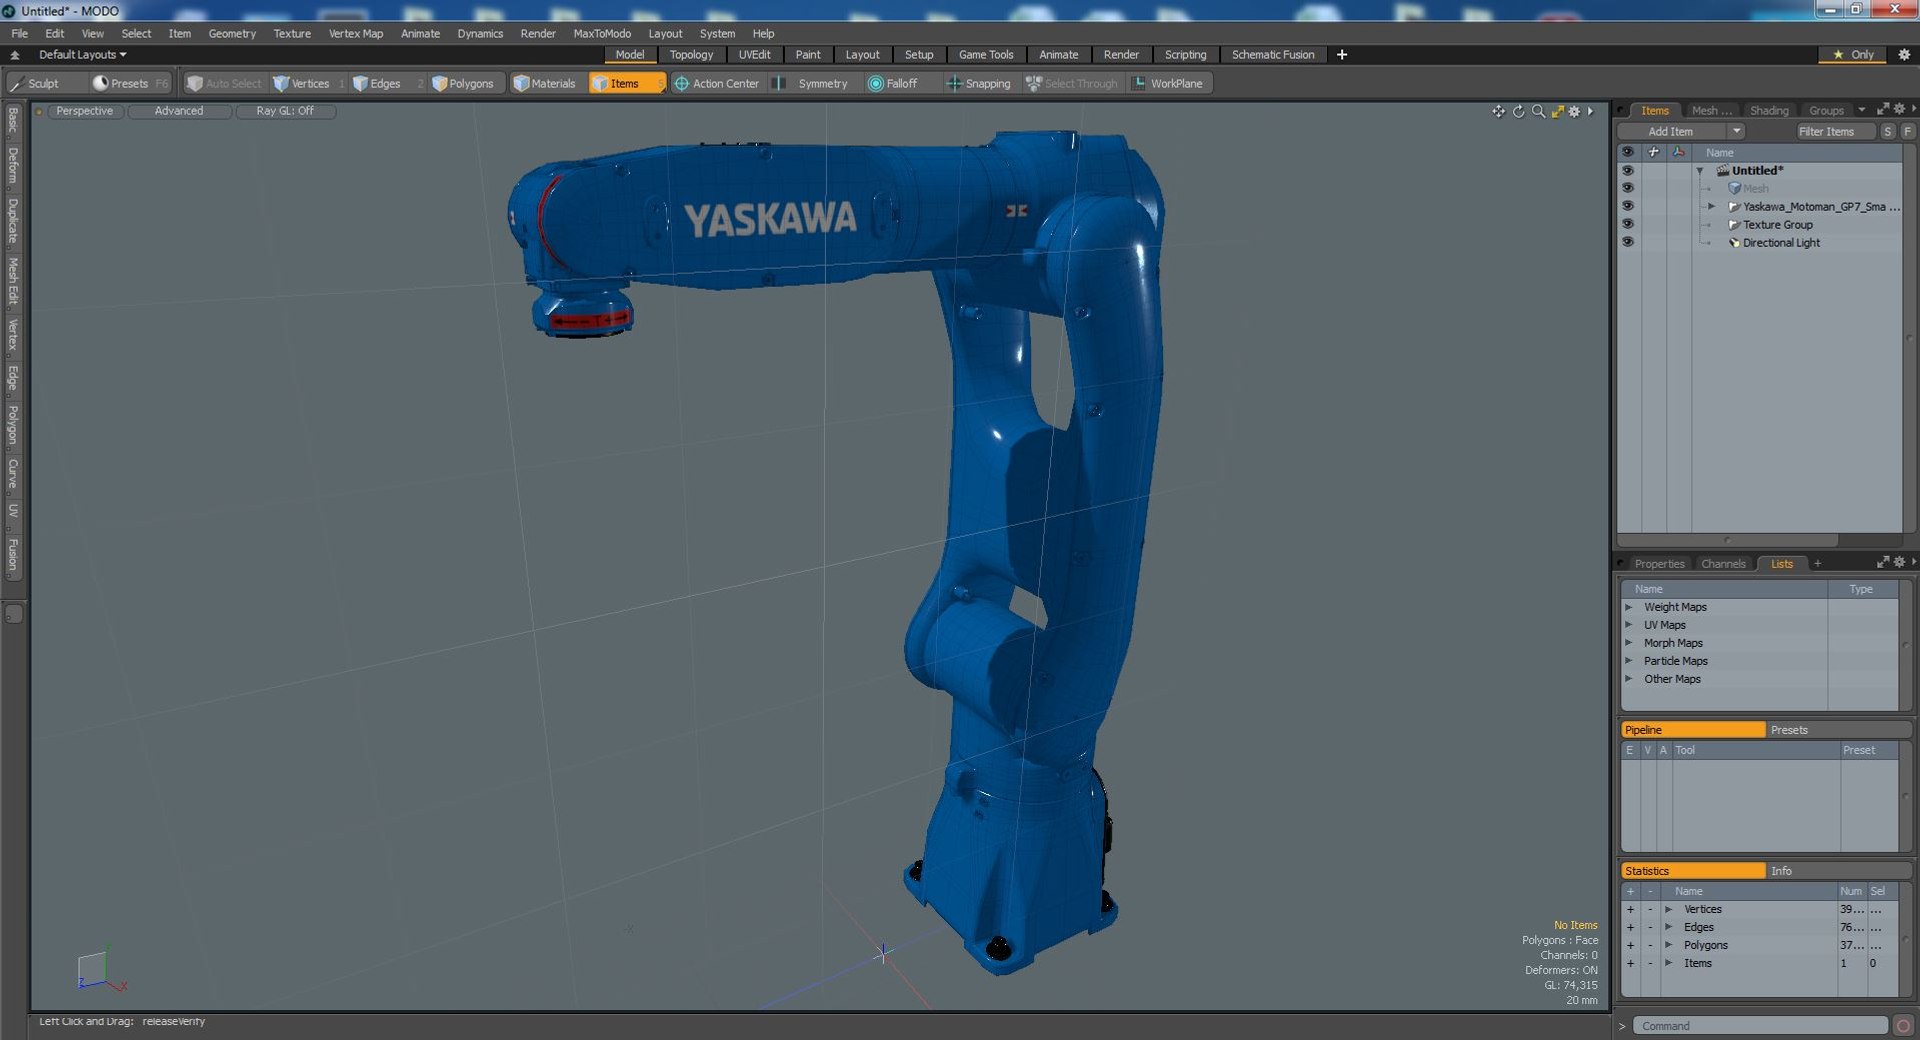Click the viewport zoom magnifier icon

tap(1538, 111)
